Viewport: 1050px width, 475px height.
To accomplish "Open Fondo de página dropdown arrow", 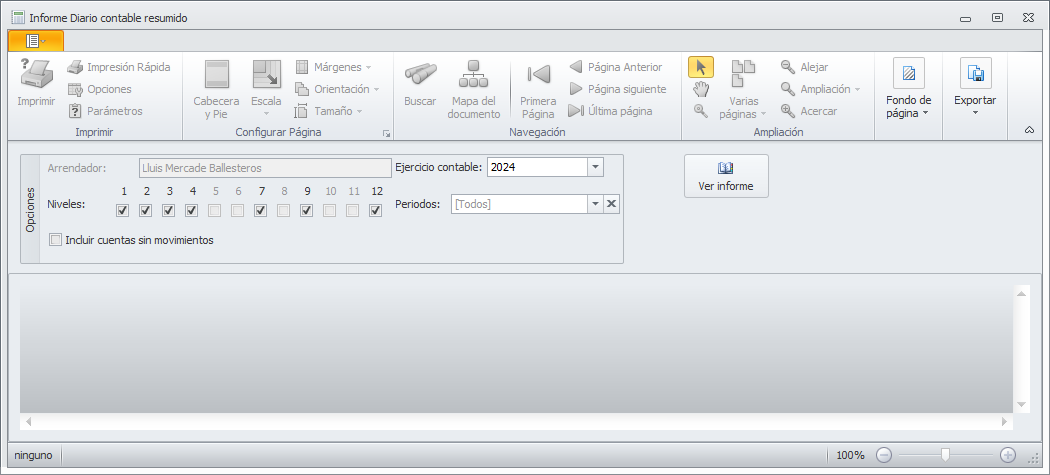I will 925,114.
